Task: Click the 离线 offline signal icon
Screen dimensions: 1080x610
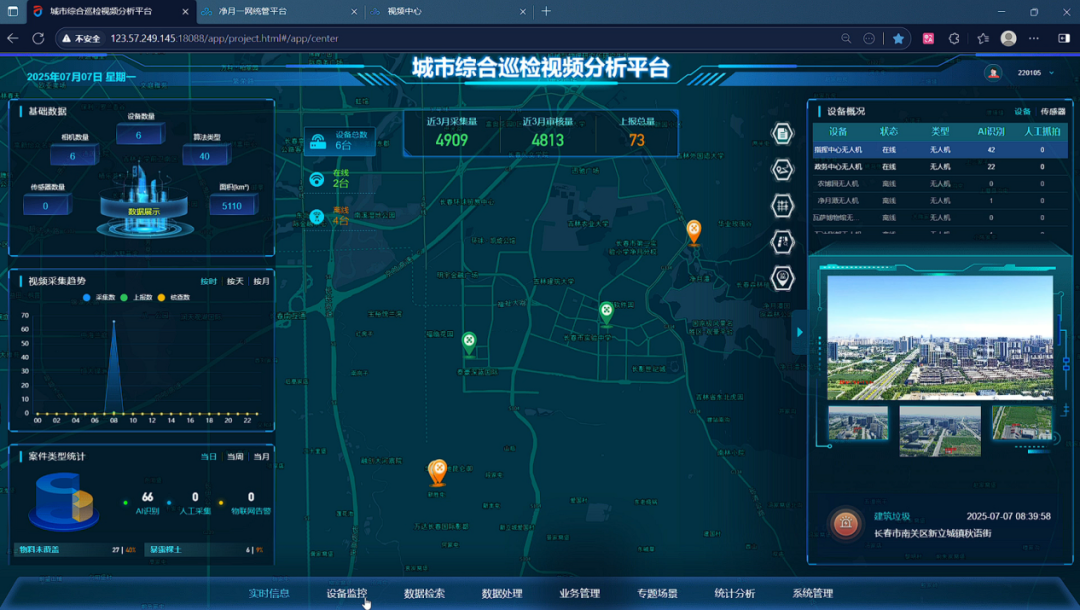Action: [316, 217]
